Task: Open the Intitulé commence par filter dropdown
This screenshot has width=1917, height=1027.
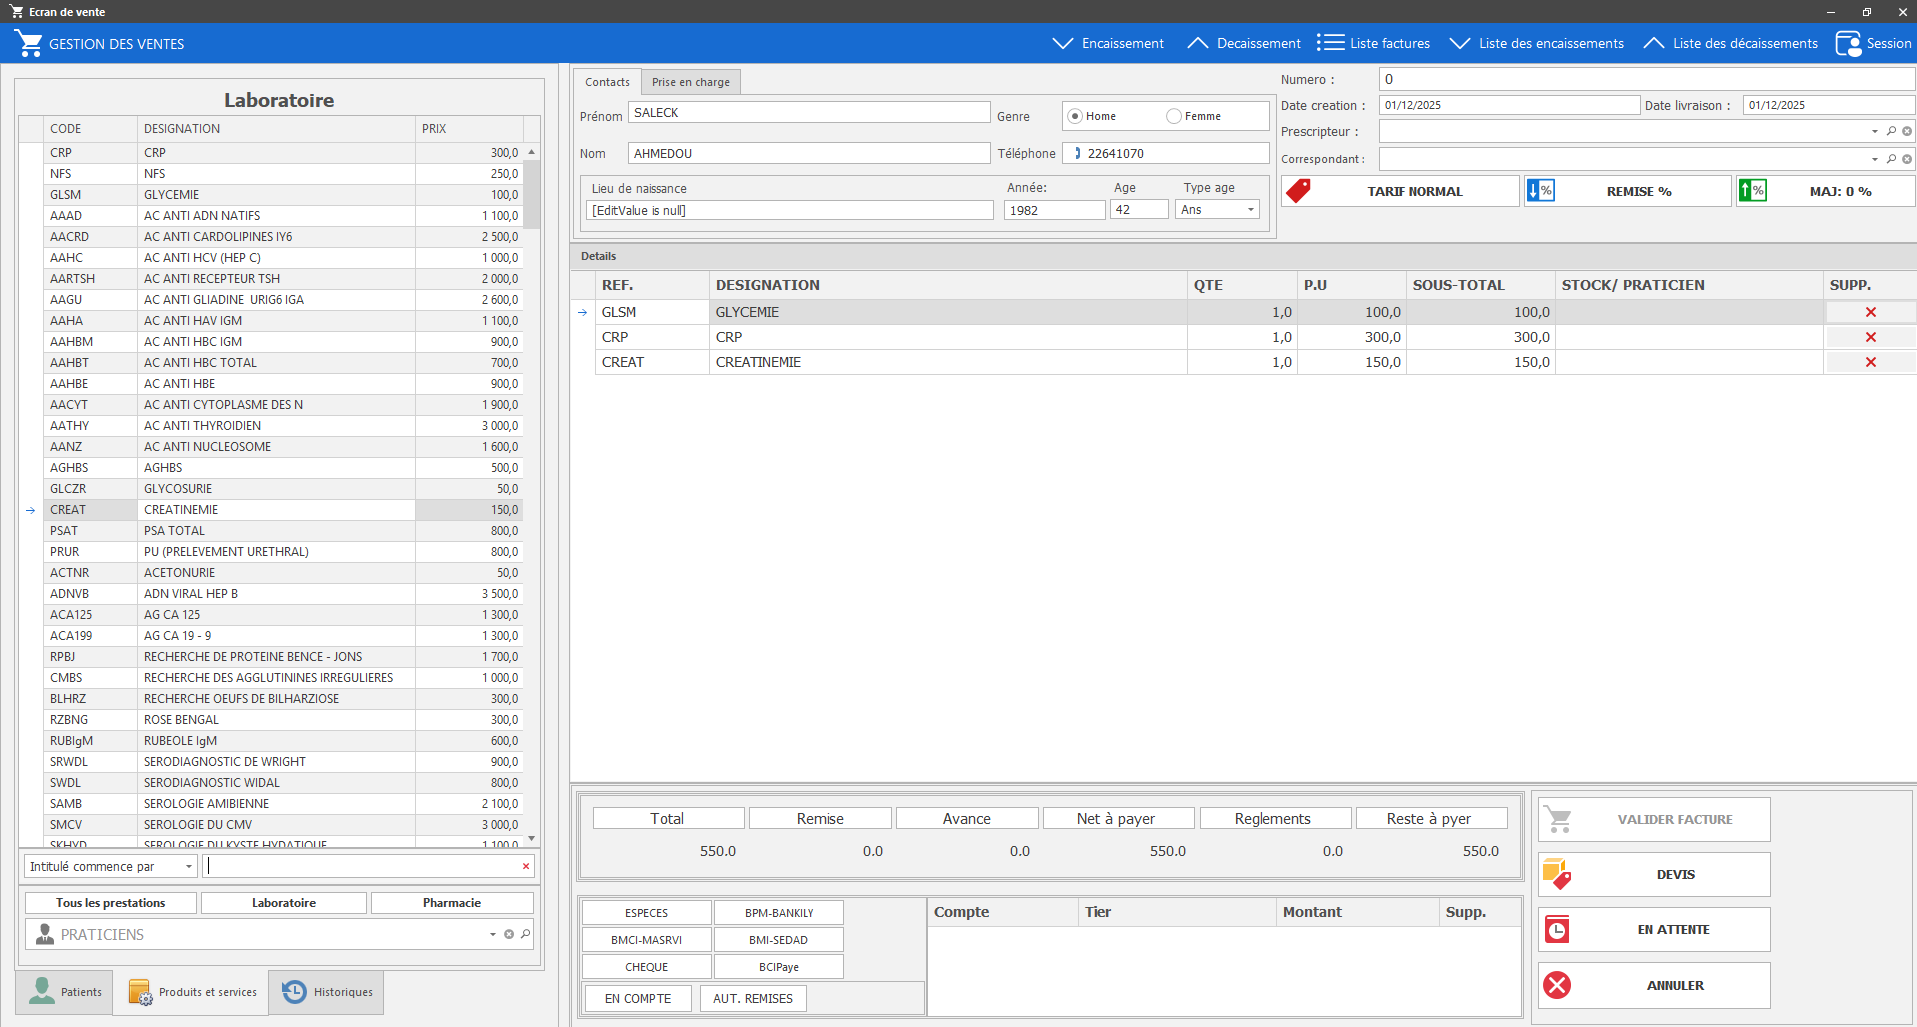Action: pos(188,867)
